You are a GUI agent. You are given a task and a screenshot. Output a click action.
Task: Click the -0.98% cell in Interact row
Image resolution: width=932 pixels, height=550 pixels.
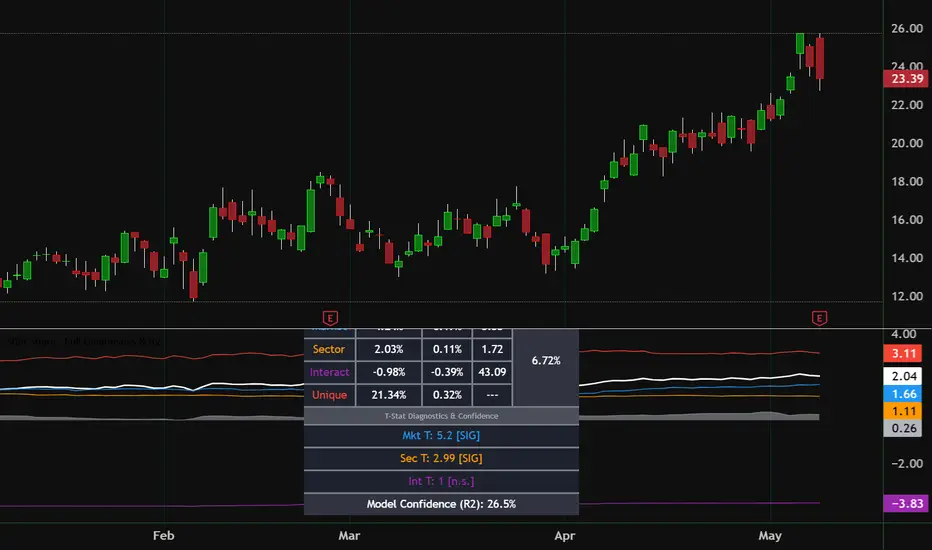pyautogui.click(x=389, y=372)
